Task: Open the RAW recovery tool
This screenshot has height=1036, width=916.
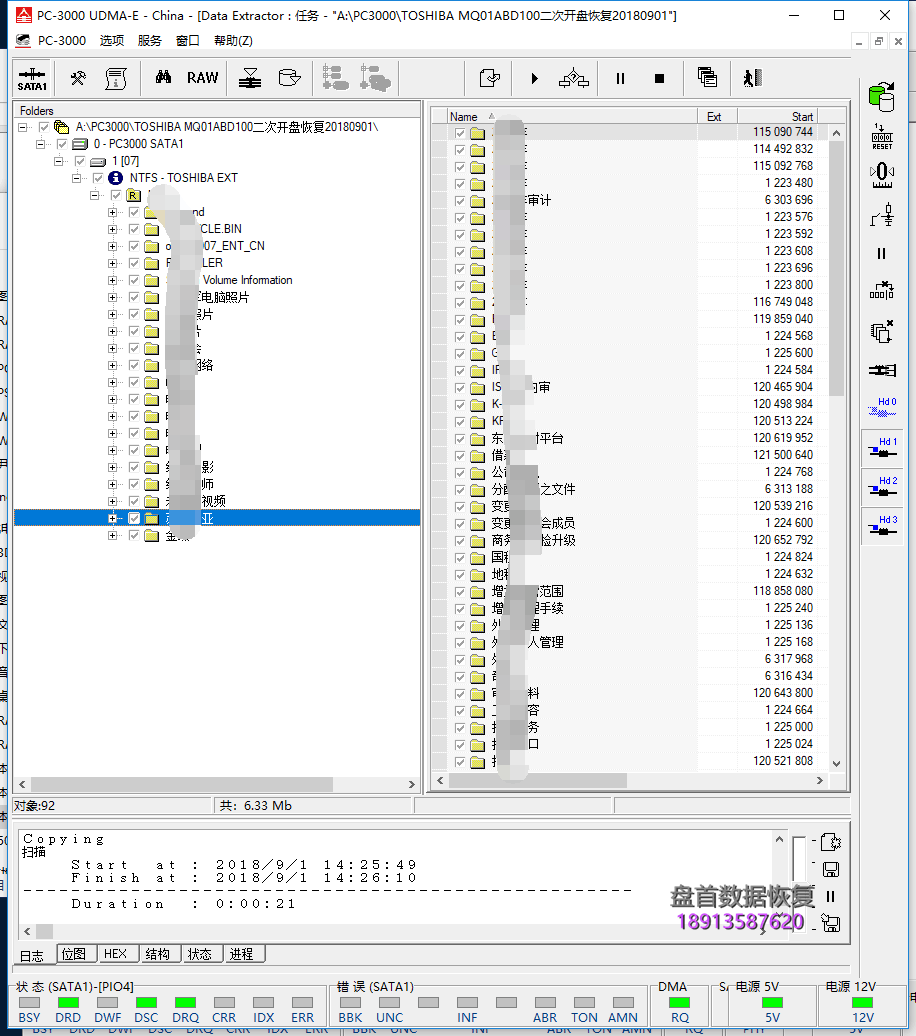Action: (x=202, y=78)
